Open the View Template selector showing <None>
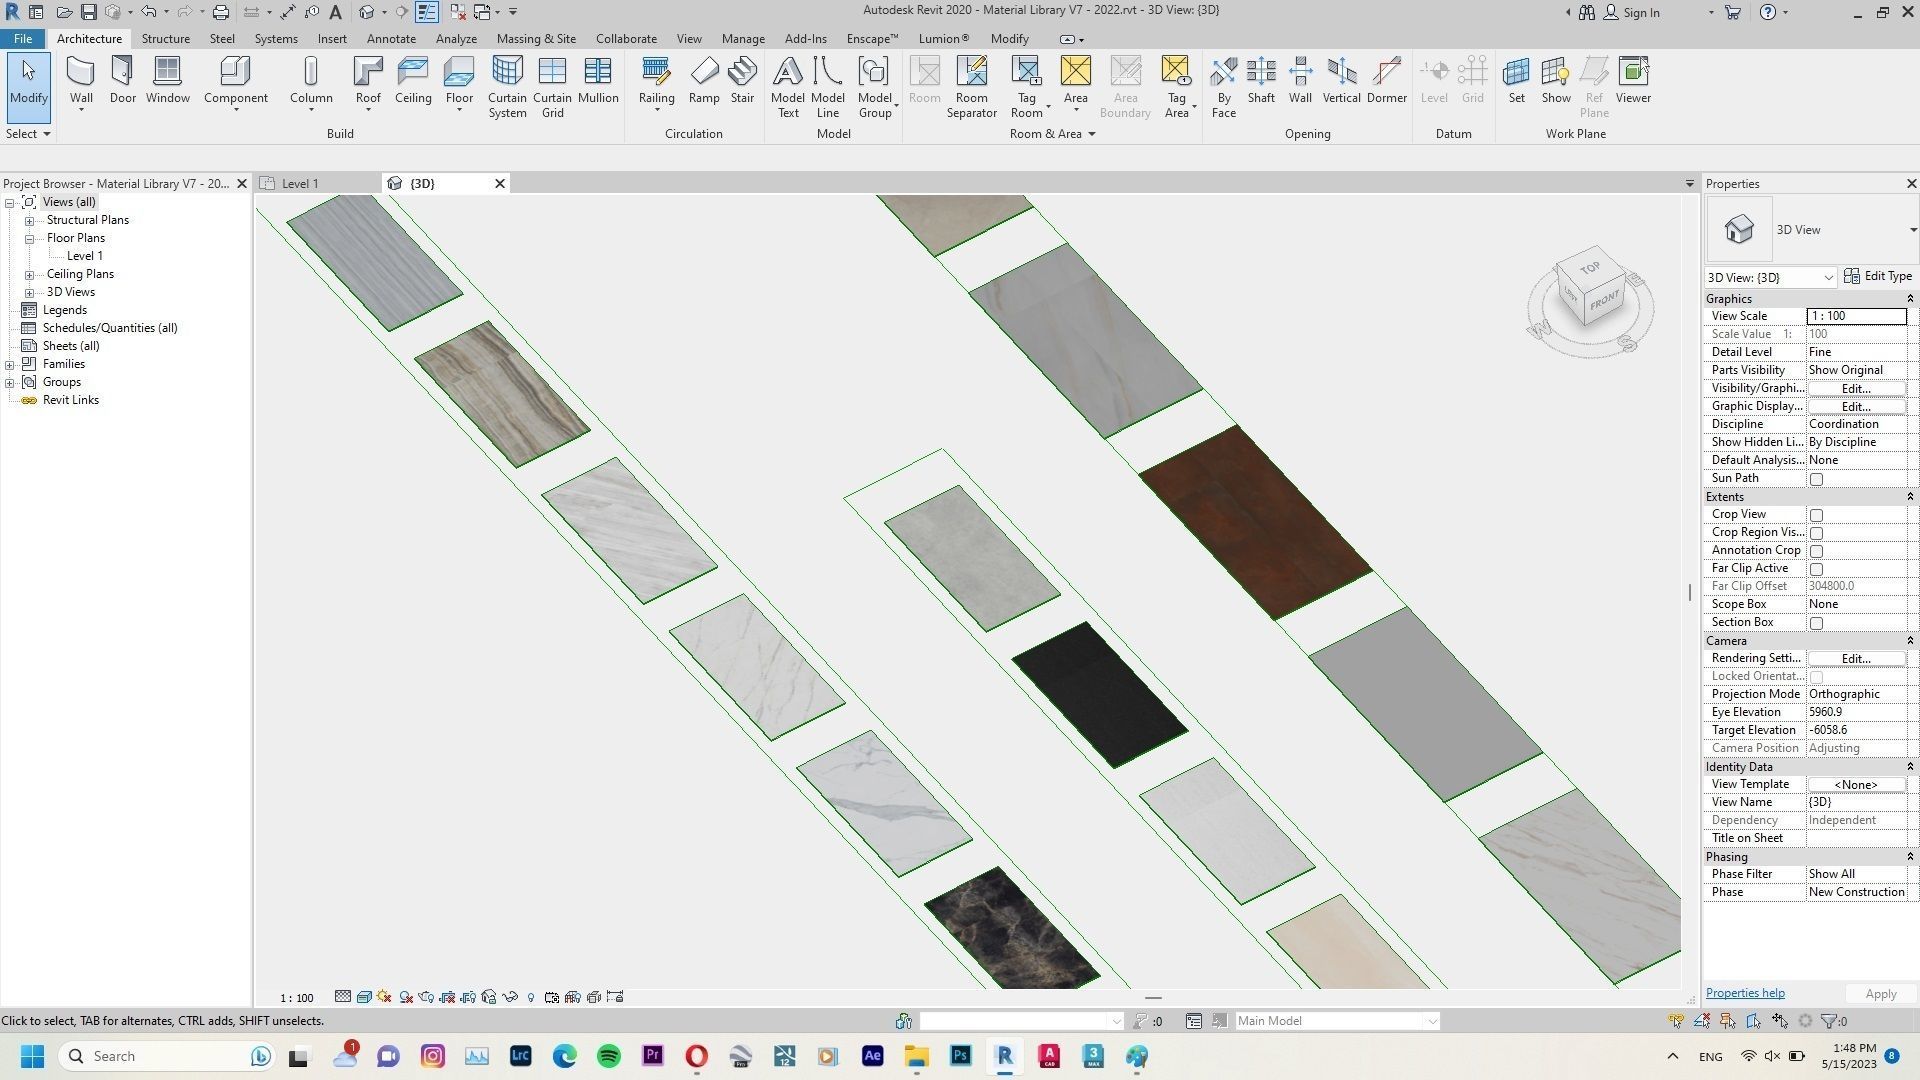Image resolution: width=1920 pixels, height=1080 pixels. (x=1855, y=784)
